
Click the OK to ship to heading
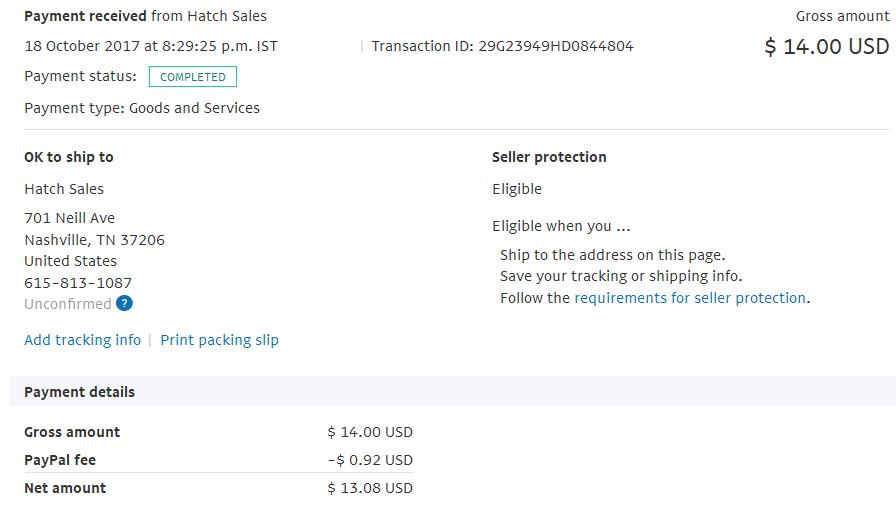(69, 157)
